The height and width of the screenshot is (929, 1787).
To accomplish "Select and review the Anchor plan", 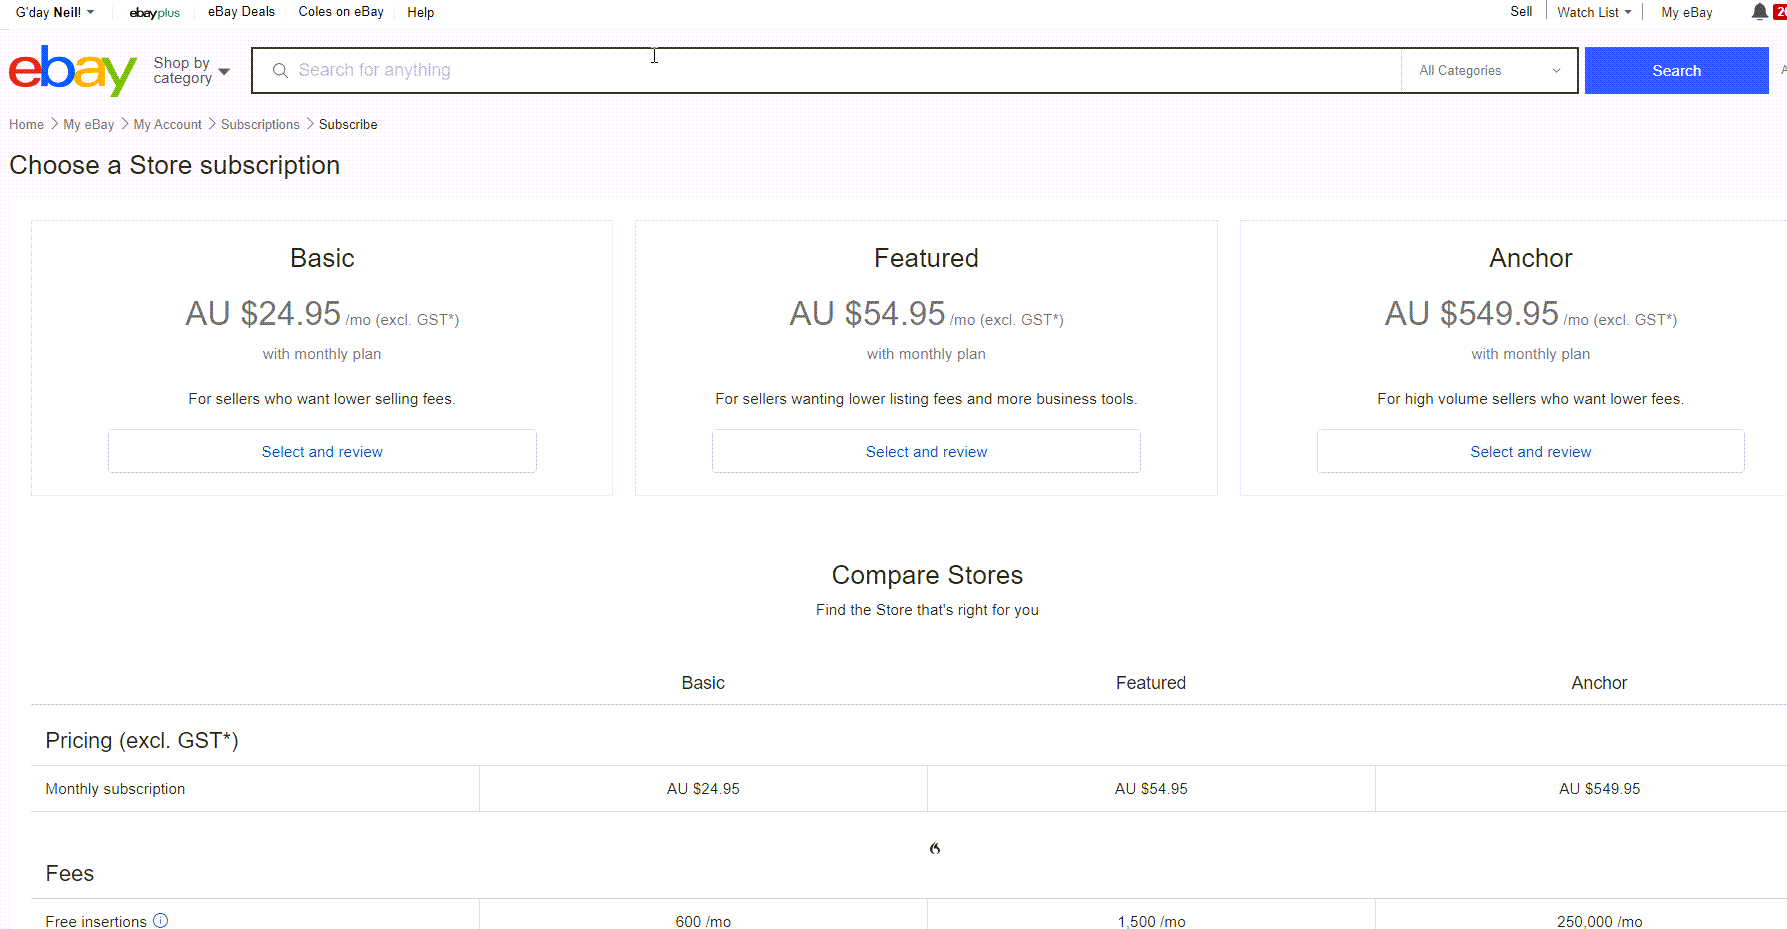I will (x=1530, y=451).
